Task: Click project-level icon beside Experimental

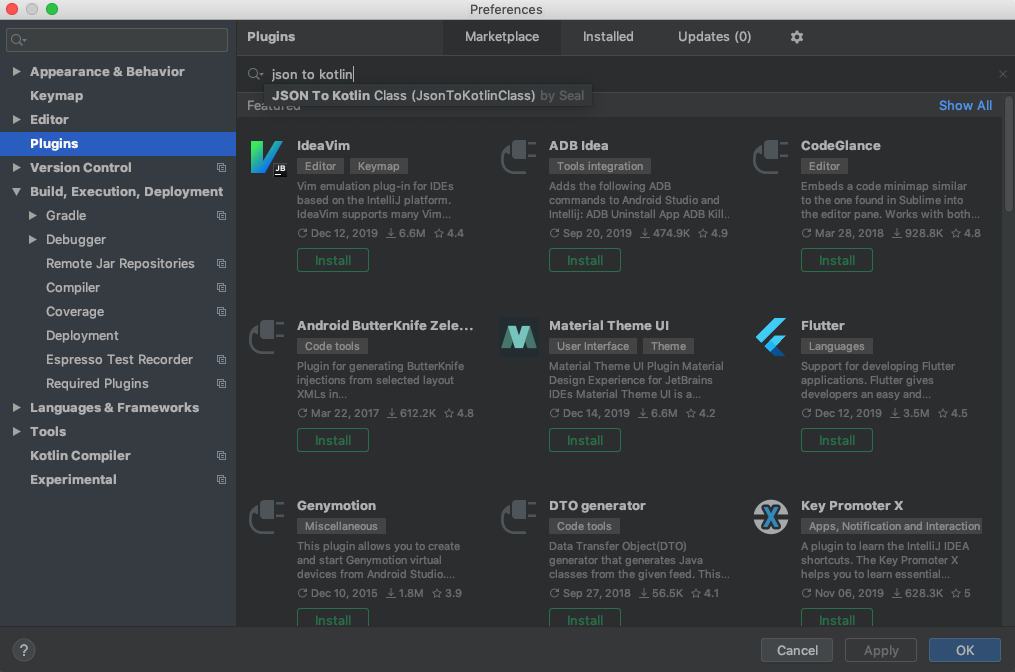Action: [221, 480]
